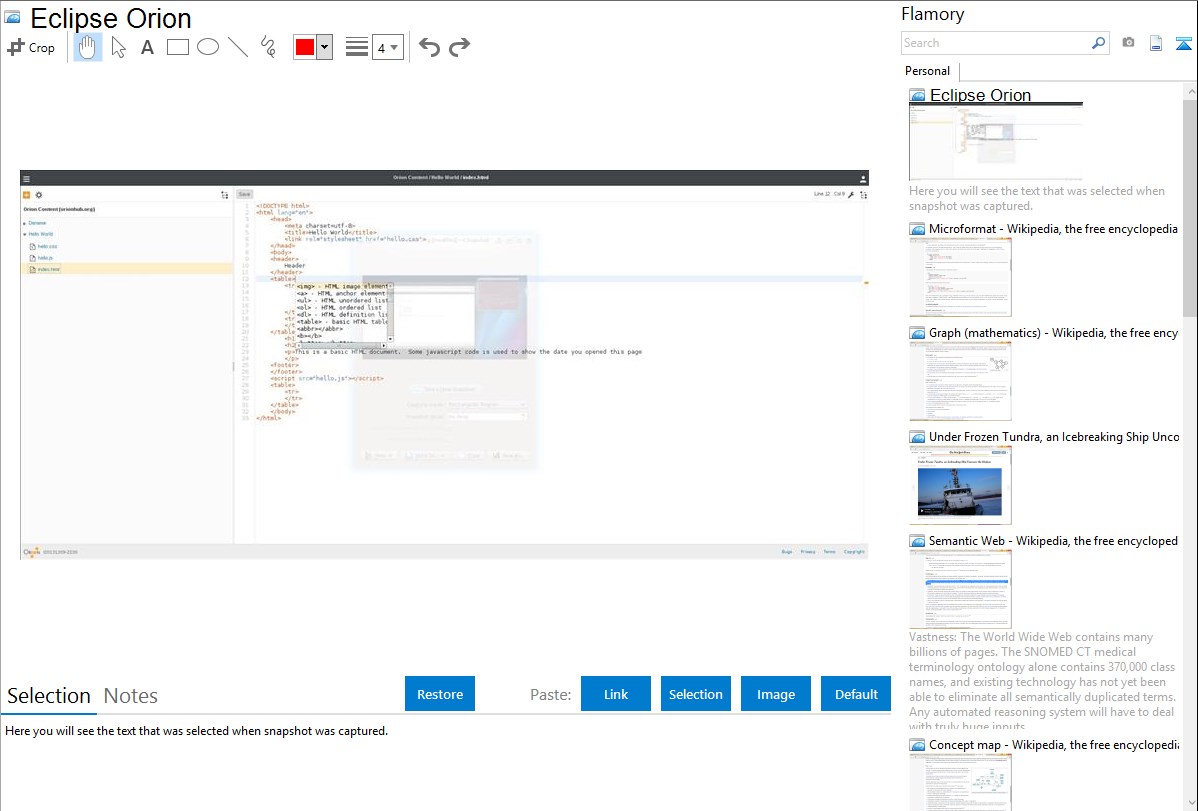Click the red color swatch
Viewport: 1198px width, 811px height.
[305, 47]
